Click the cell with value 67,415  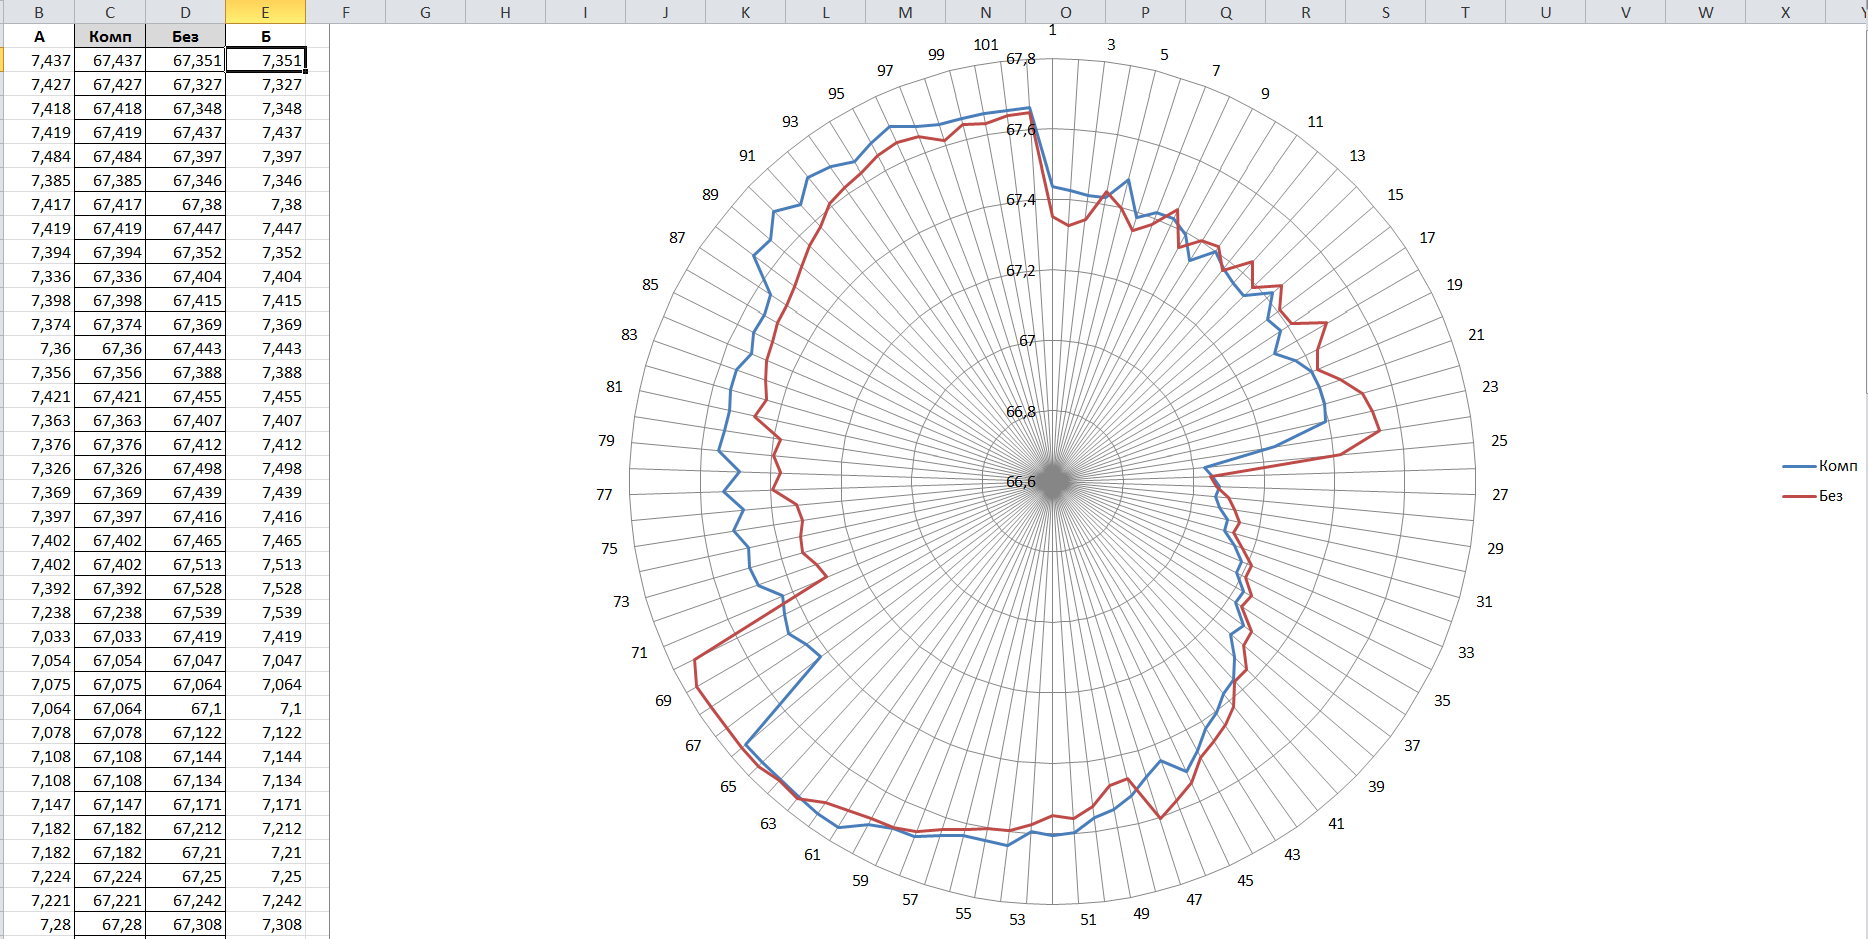pyautogui.click(x=186, y=300)
